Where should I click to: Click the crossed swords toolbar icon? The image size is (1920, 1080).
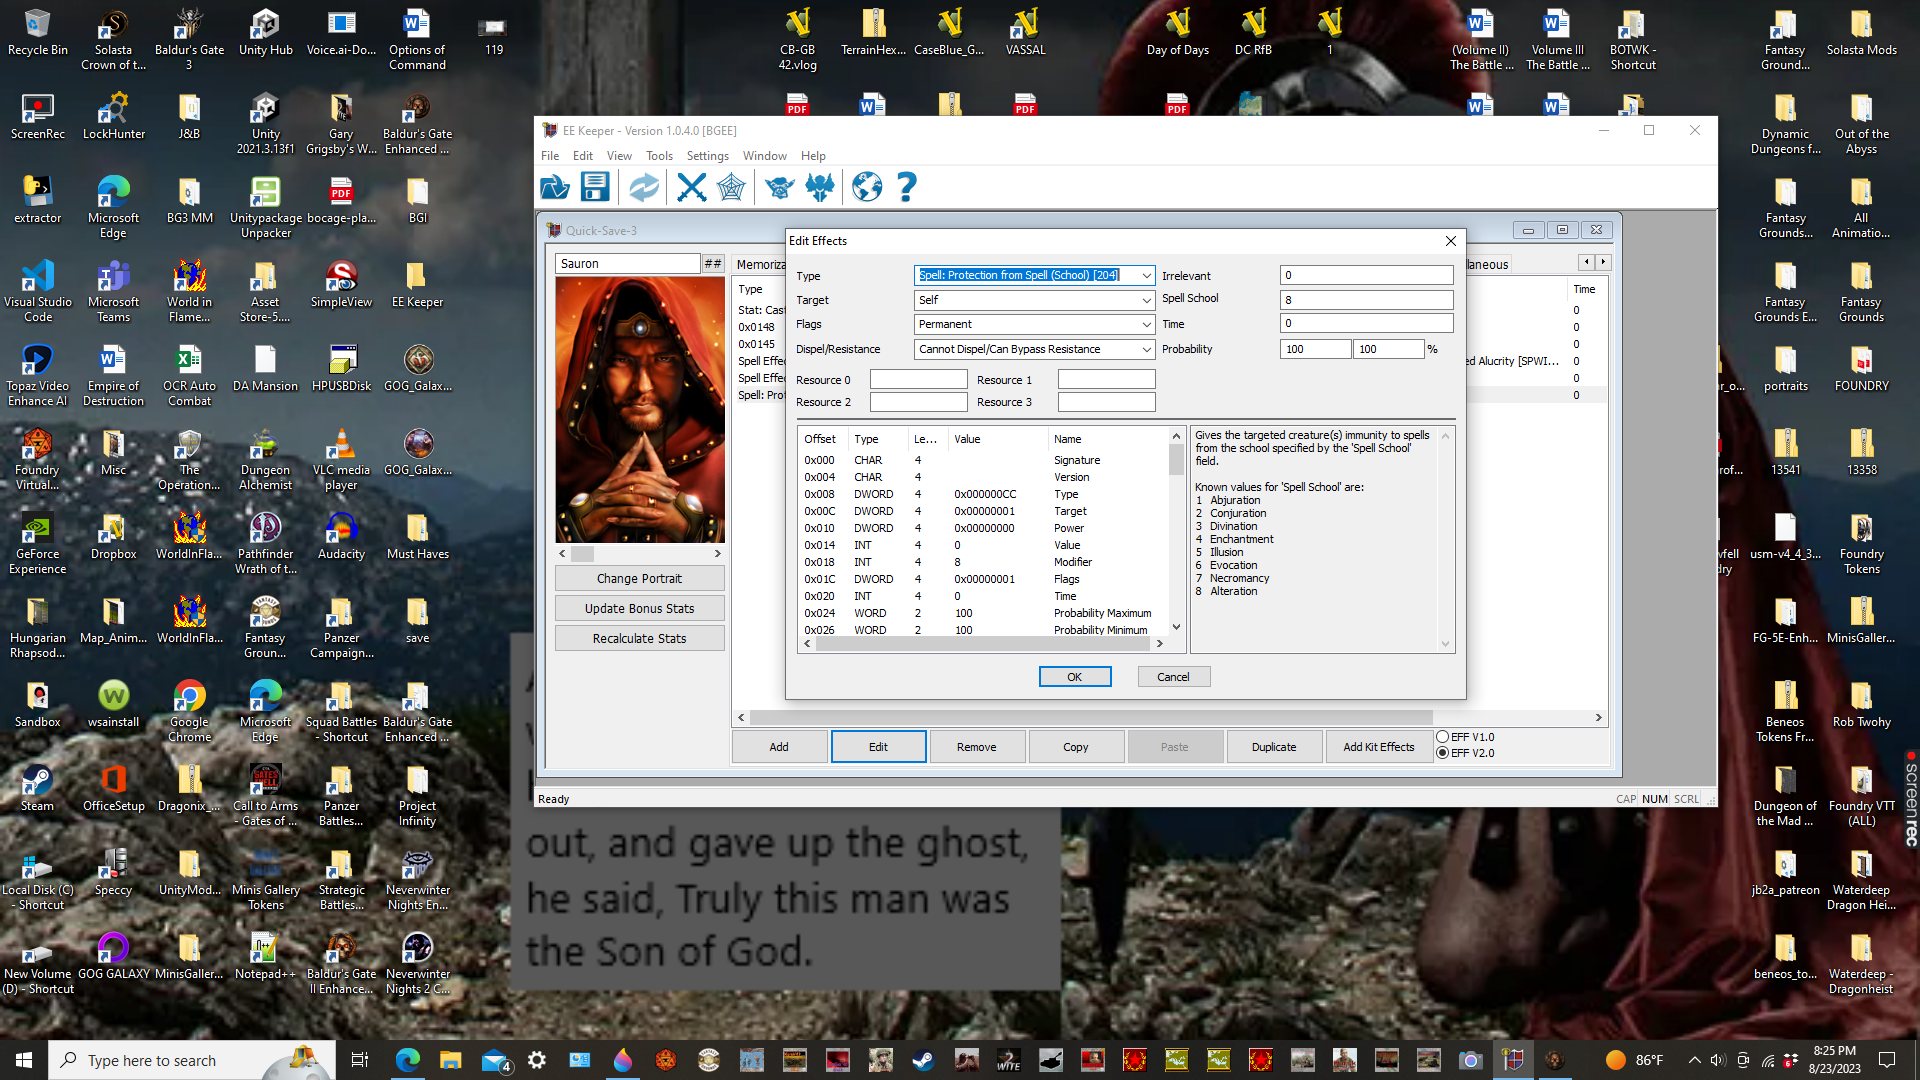click(691, 187)
